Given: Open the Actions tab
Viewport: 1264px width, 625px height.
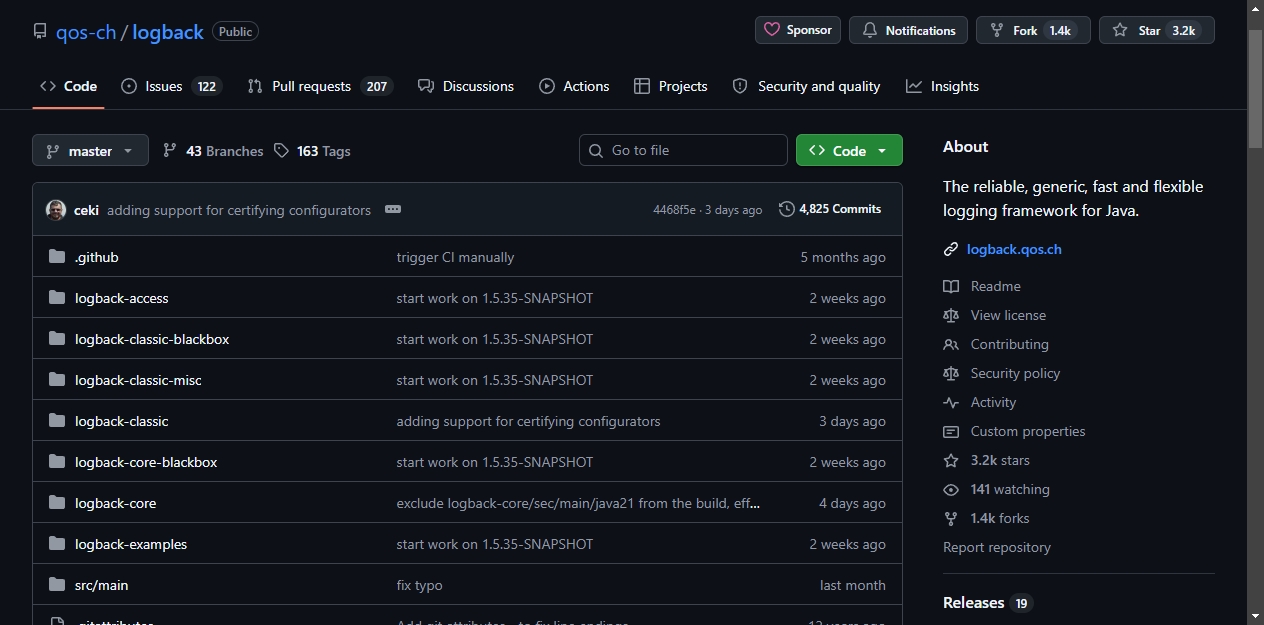Looking at the screenshot, I should pyautogui.click(x=574, y=86).
